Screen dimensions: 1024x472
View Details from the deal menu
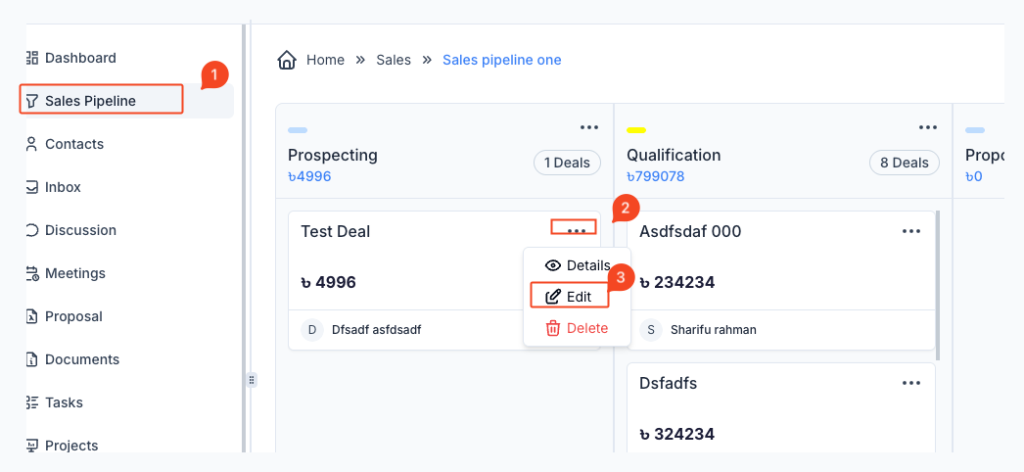(577, 265)
